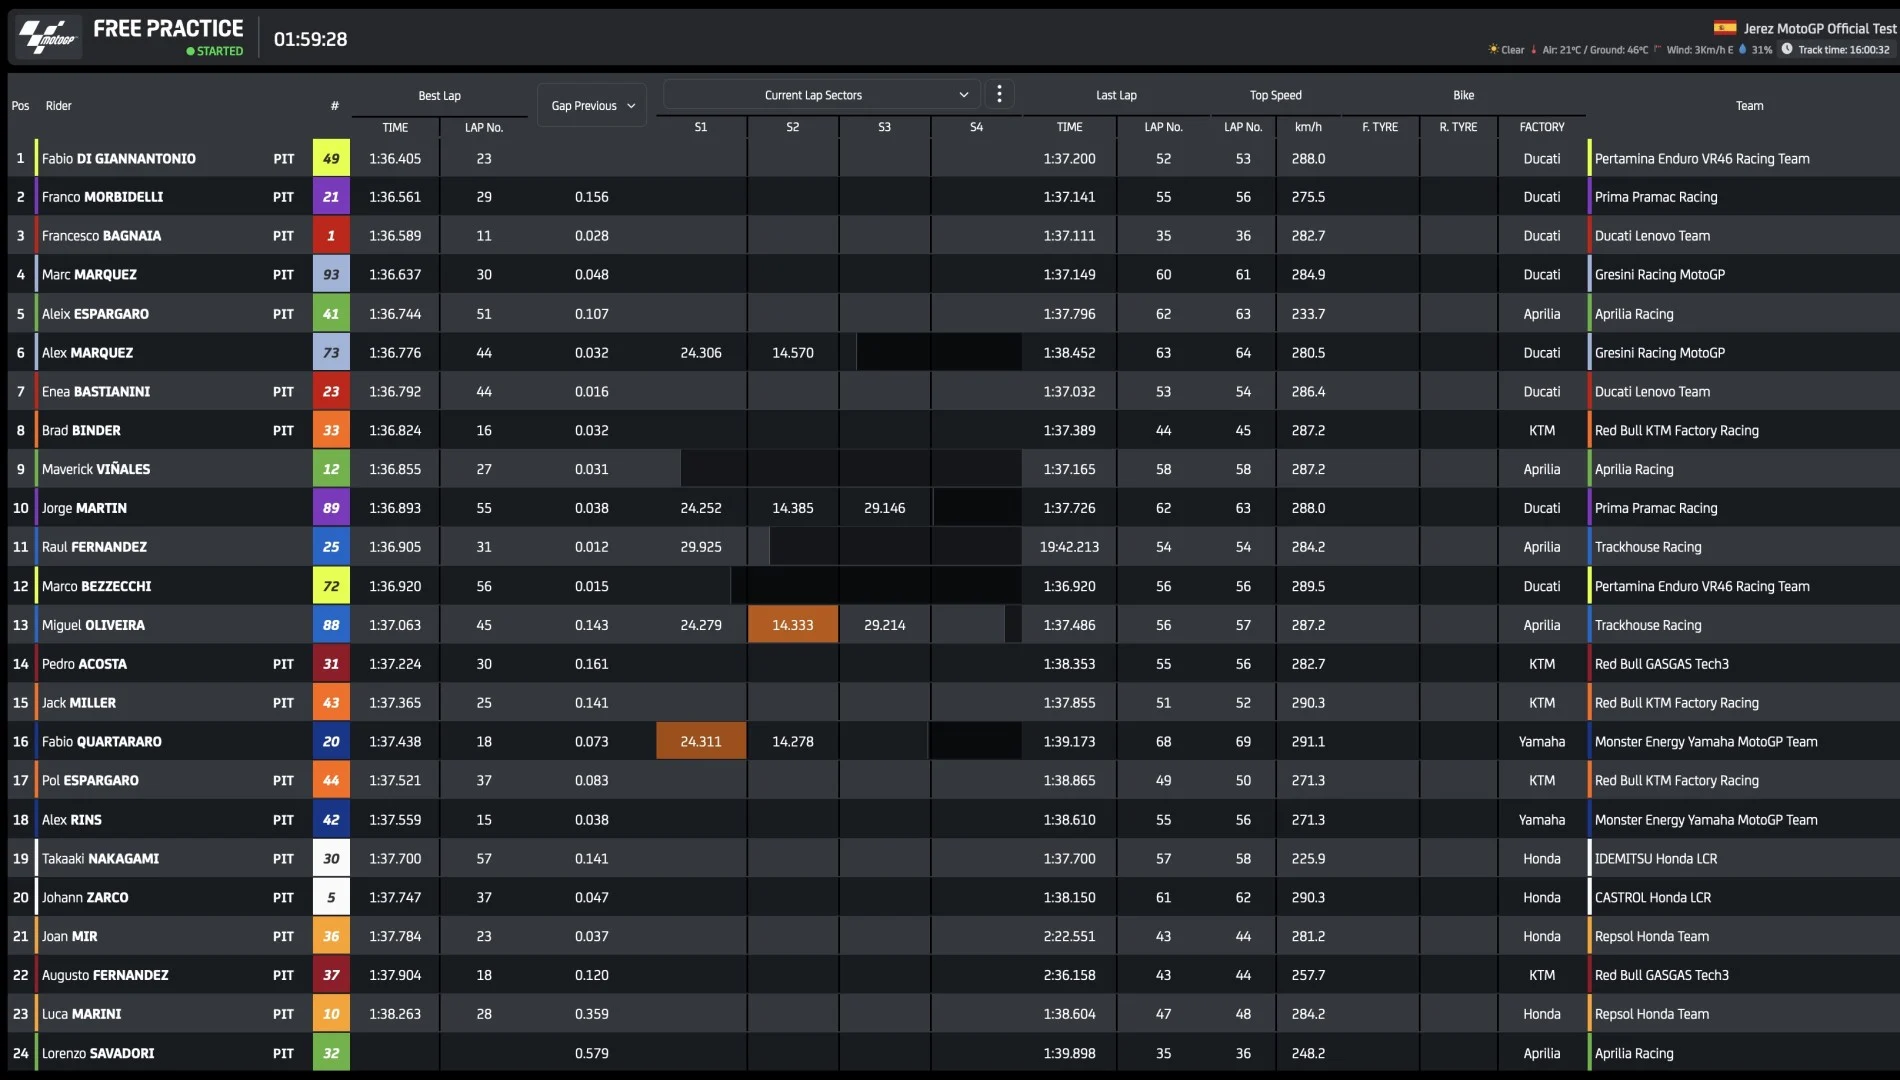Screen dimensions: 1900x1080
Task: Click rider number 88 badge for Oliveira
Action: pos(331,625)
